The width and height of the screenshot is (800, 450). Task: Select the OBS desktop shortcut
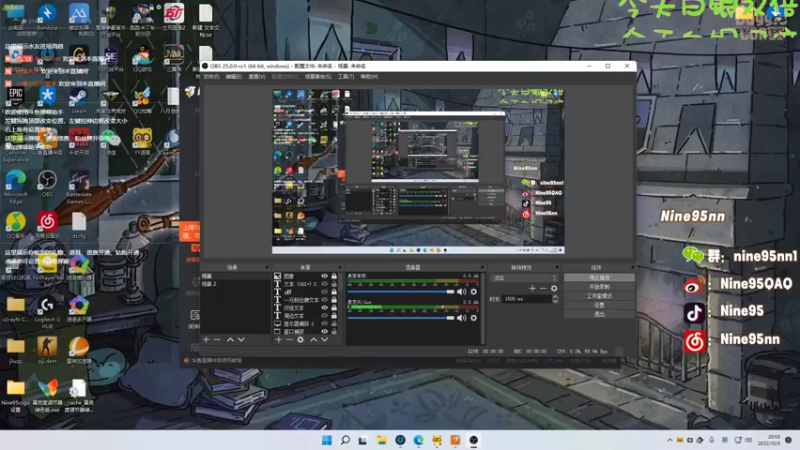(x=47, y=184)
